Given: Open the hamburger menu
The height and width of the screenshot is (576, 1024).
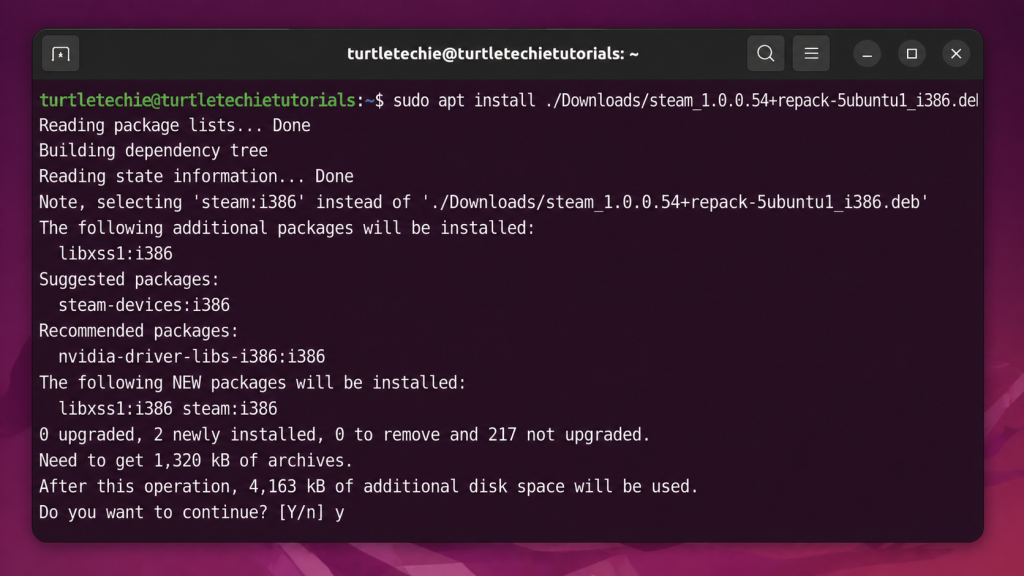Looking at the screenshot, I should [810, 53].
